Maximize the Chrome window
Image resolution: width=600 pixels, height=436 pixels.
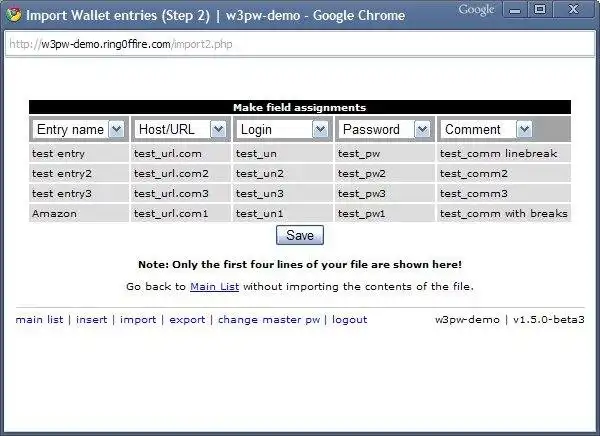[x=540, y=10]
